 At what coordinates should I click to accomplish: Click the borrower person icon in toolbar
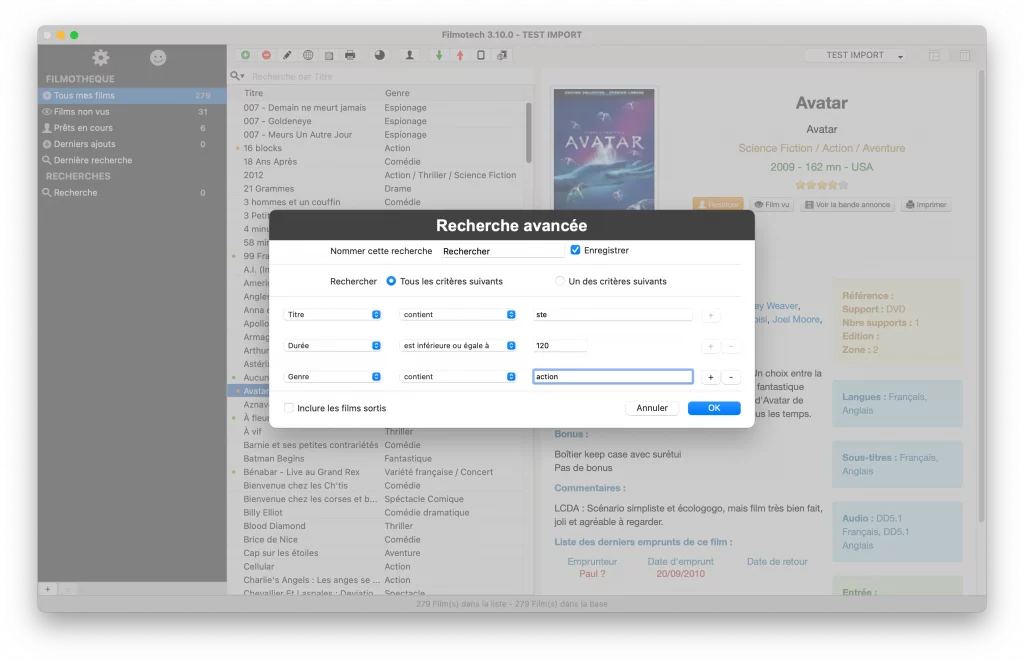pyautogui.click(x=409, y=55)
